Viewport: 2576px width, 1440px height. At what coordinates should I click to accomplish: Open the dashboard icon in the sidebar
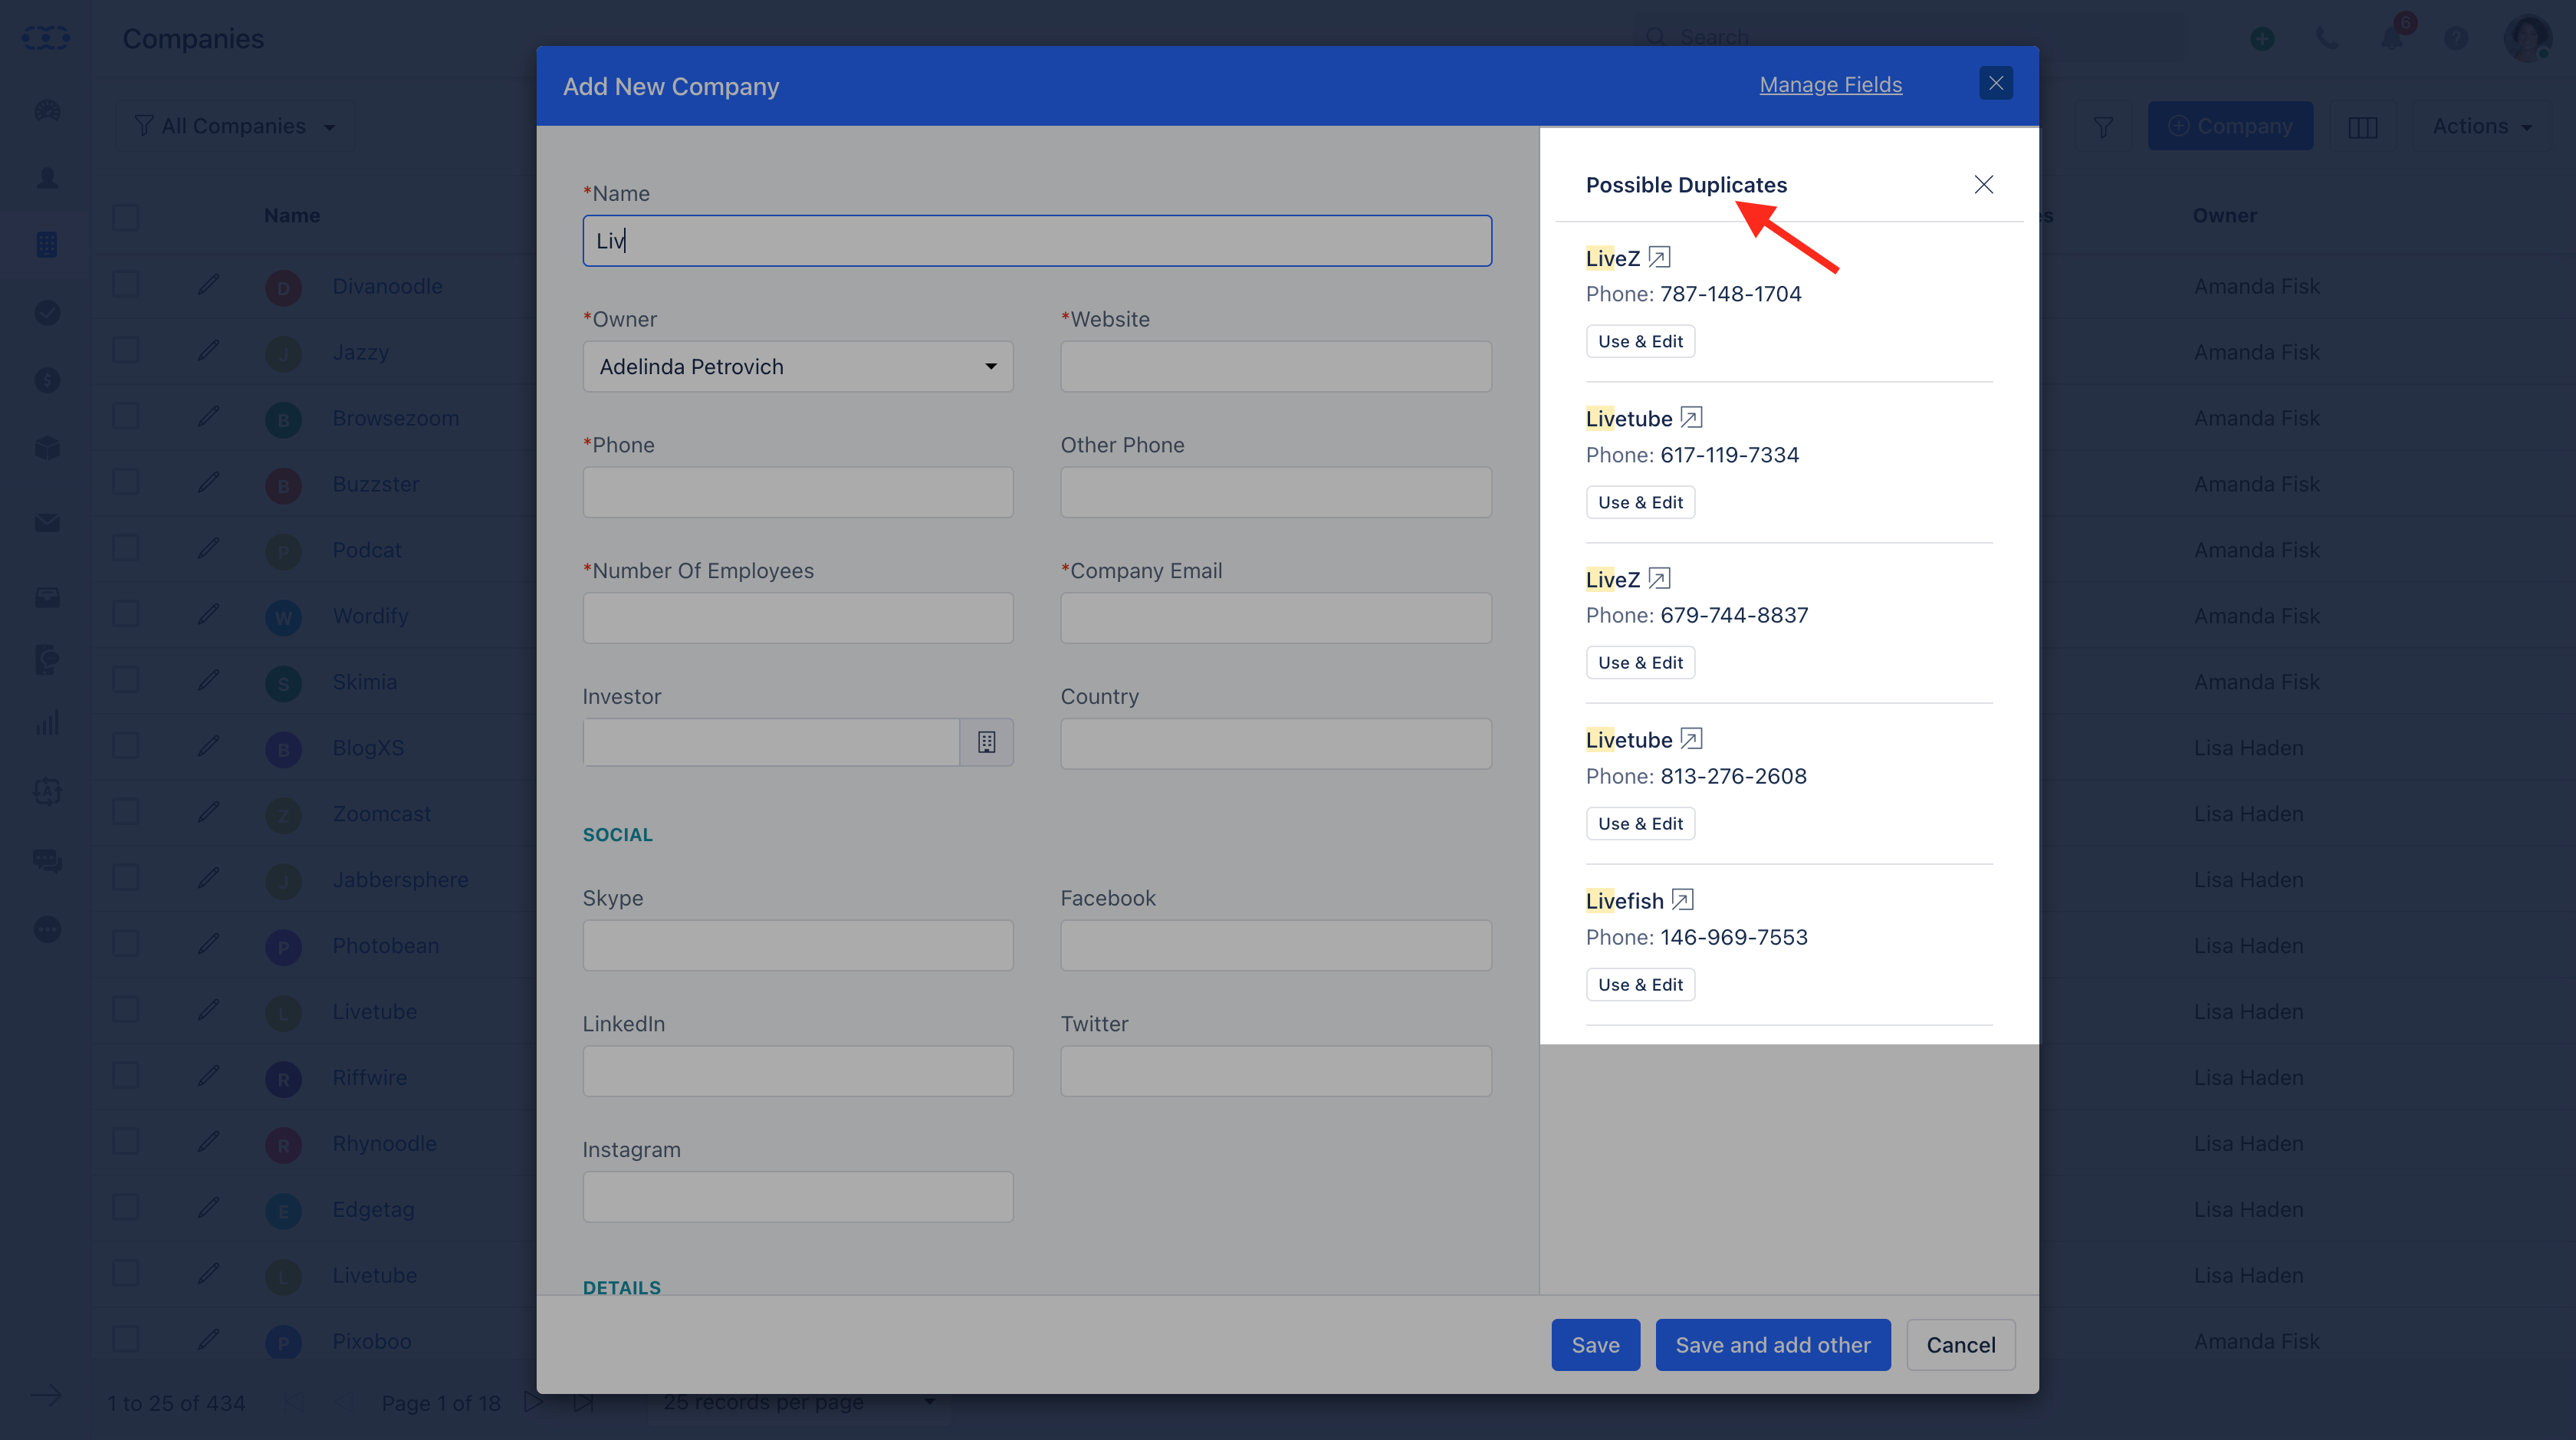coord(47,111)
